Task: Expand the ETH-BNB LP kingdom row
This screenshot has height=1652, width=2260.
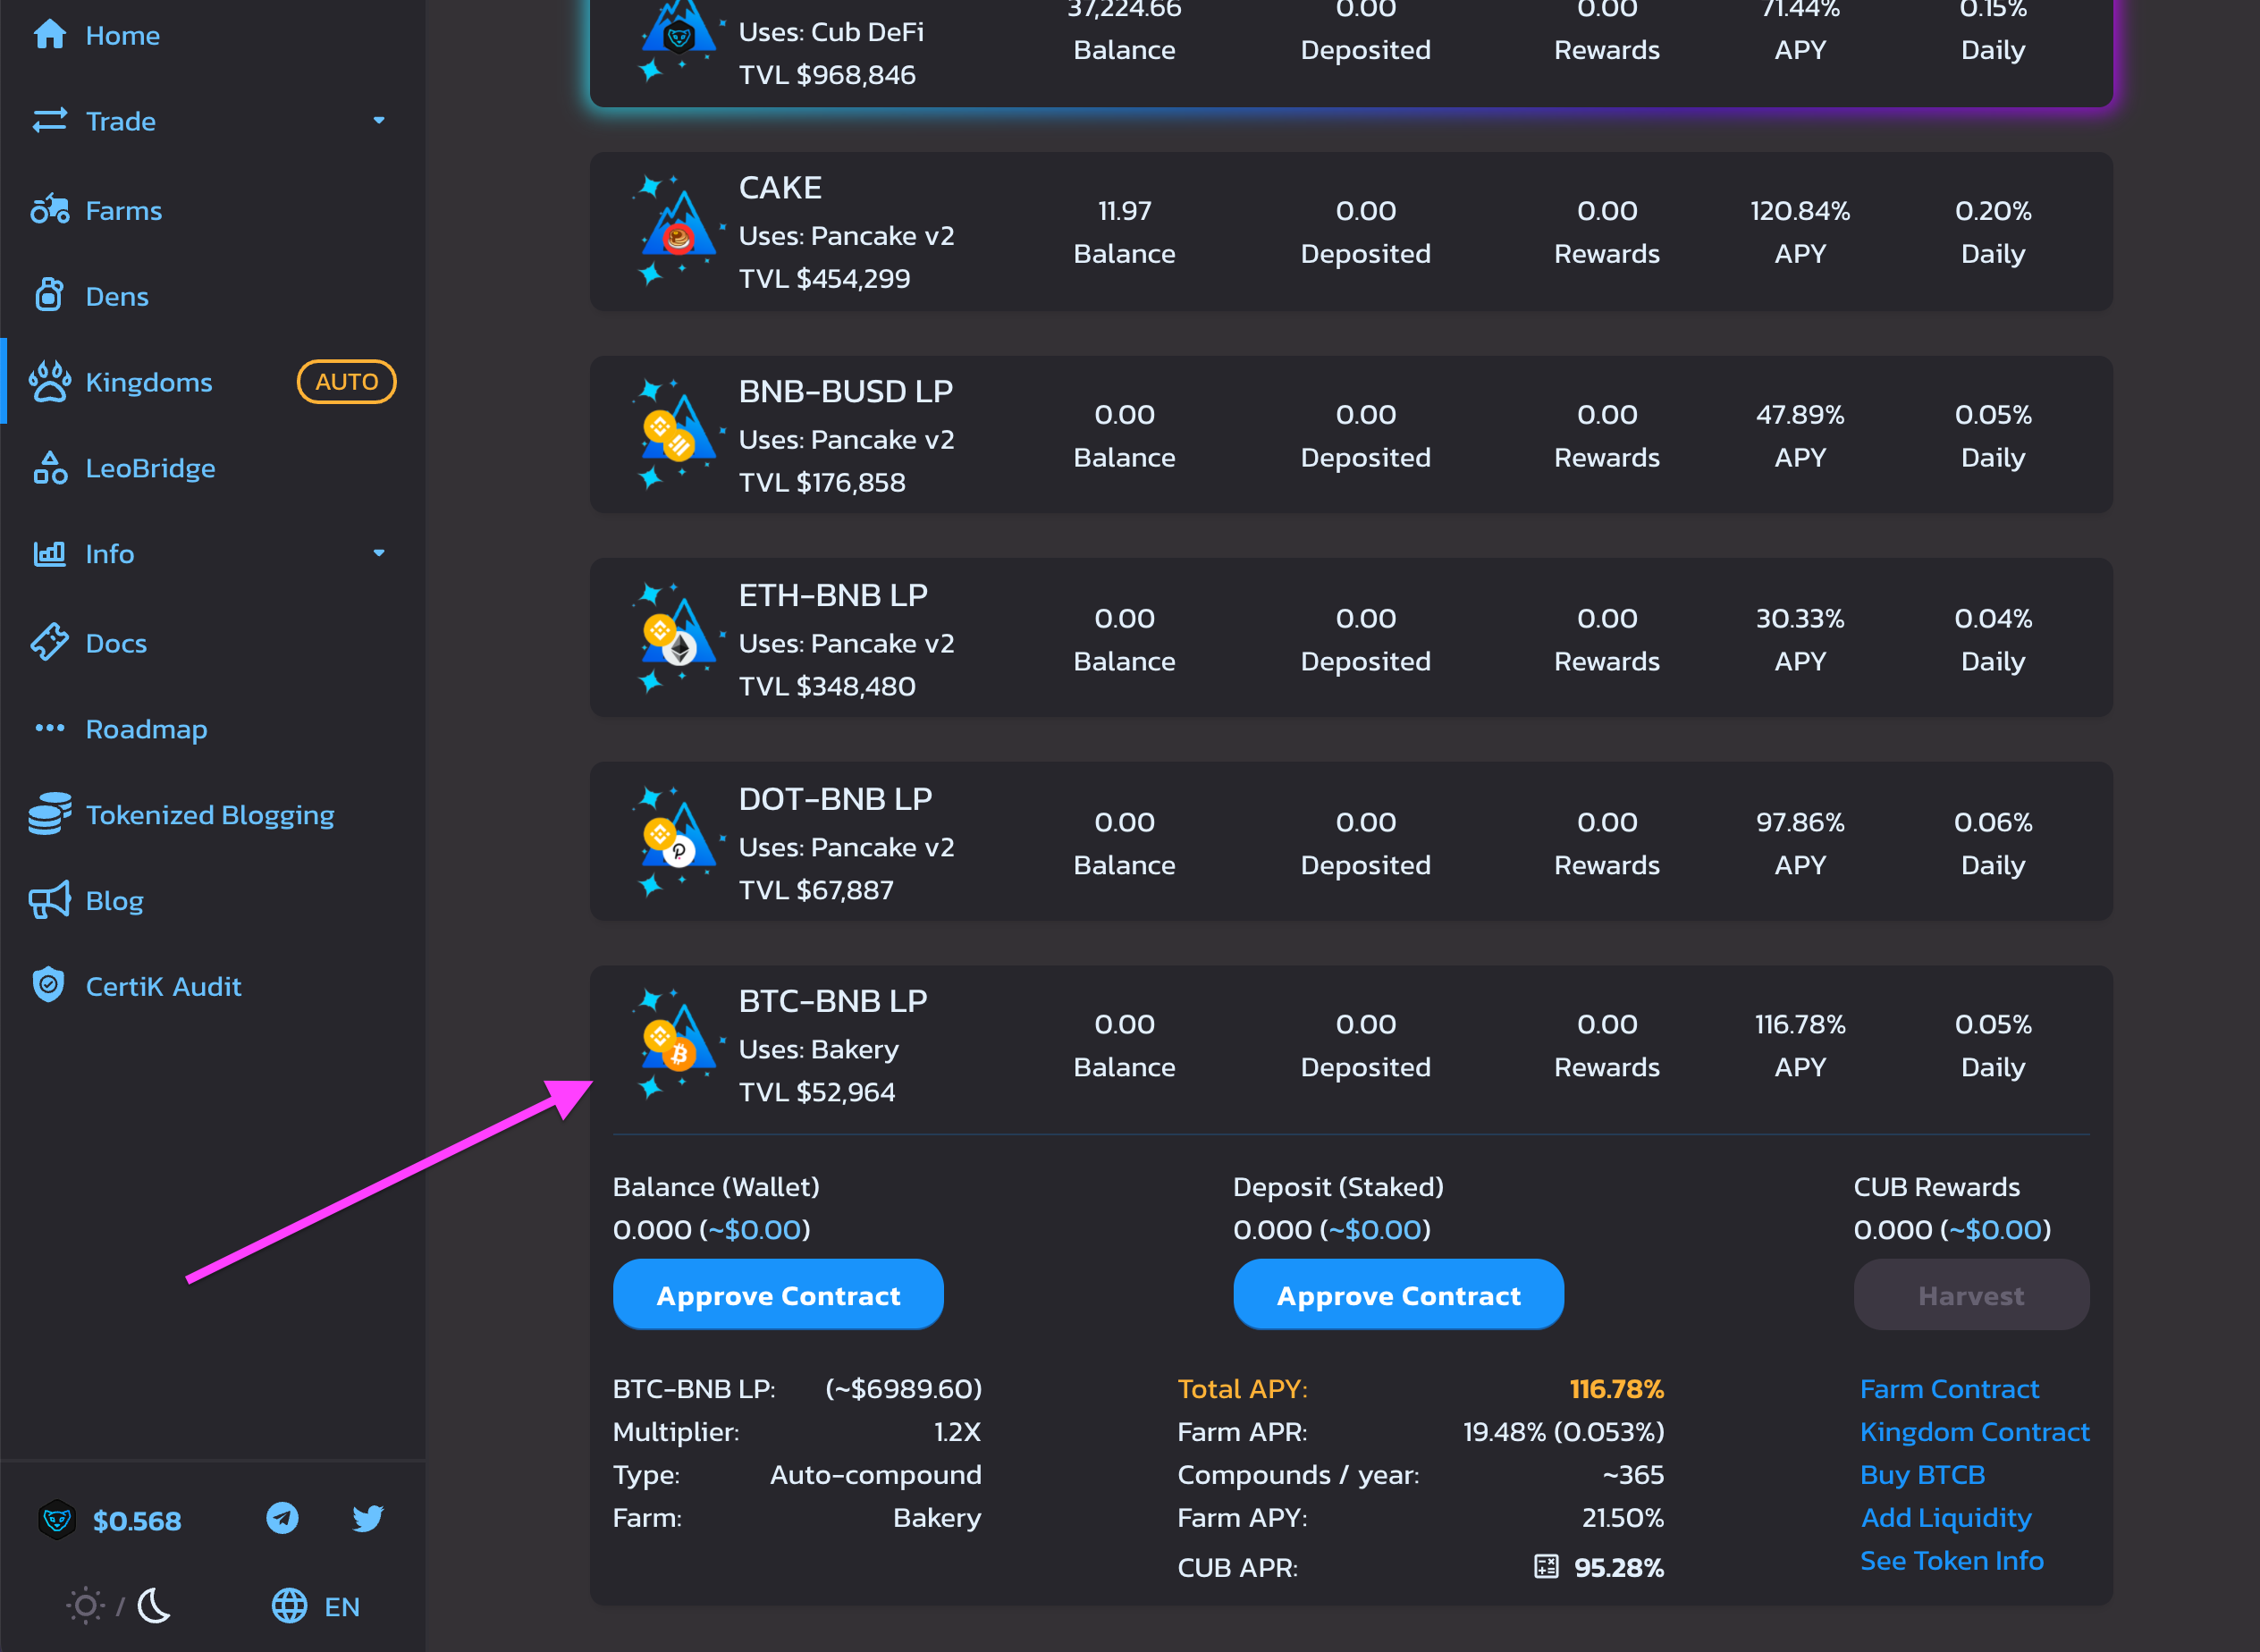Action: (1351, 637)
